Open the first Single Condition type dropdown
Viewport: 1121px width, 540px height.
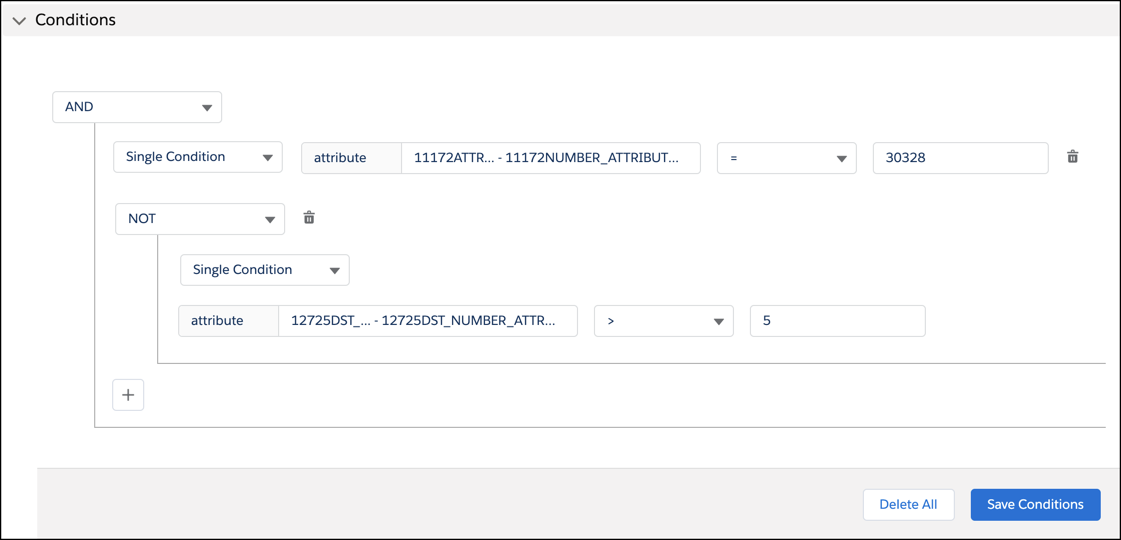(x=198, y=157)
